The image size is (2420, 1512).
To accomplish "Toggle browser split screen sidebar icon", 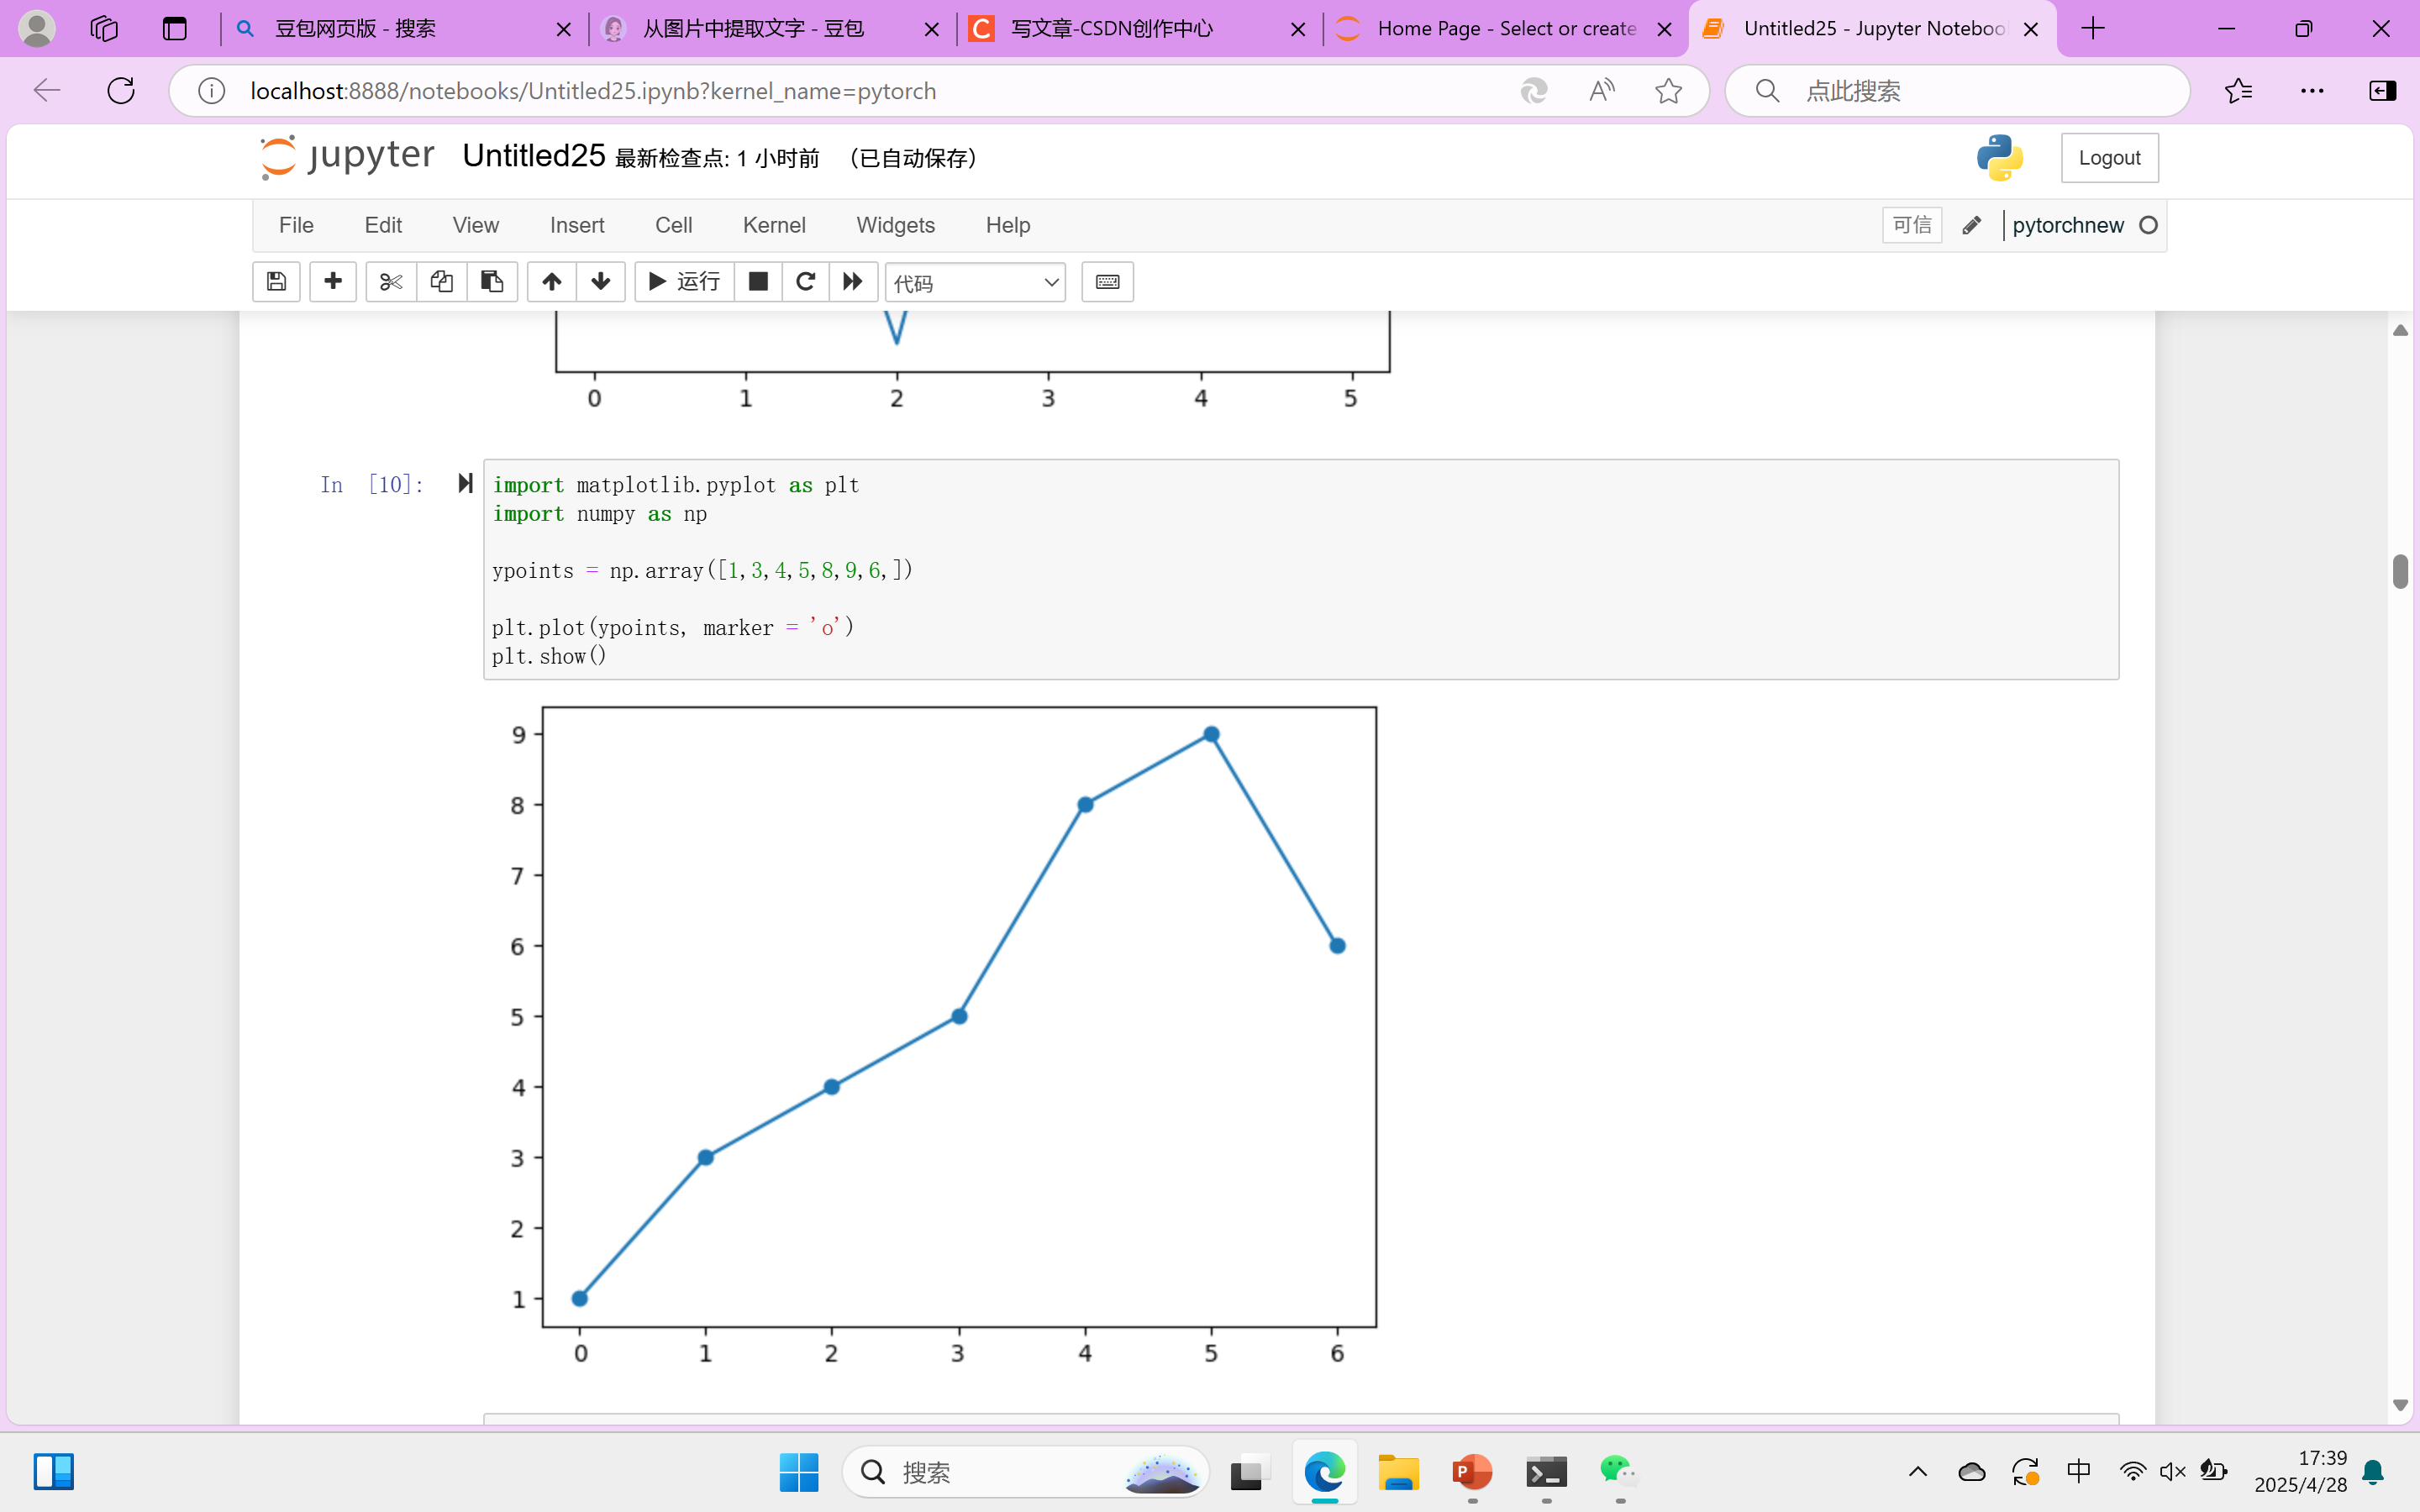I will click(x=2382, y=91).
